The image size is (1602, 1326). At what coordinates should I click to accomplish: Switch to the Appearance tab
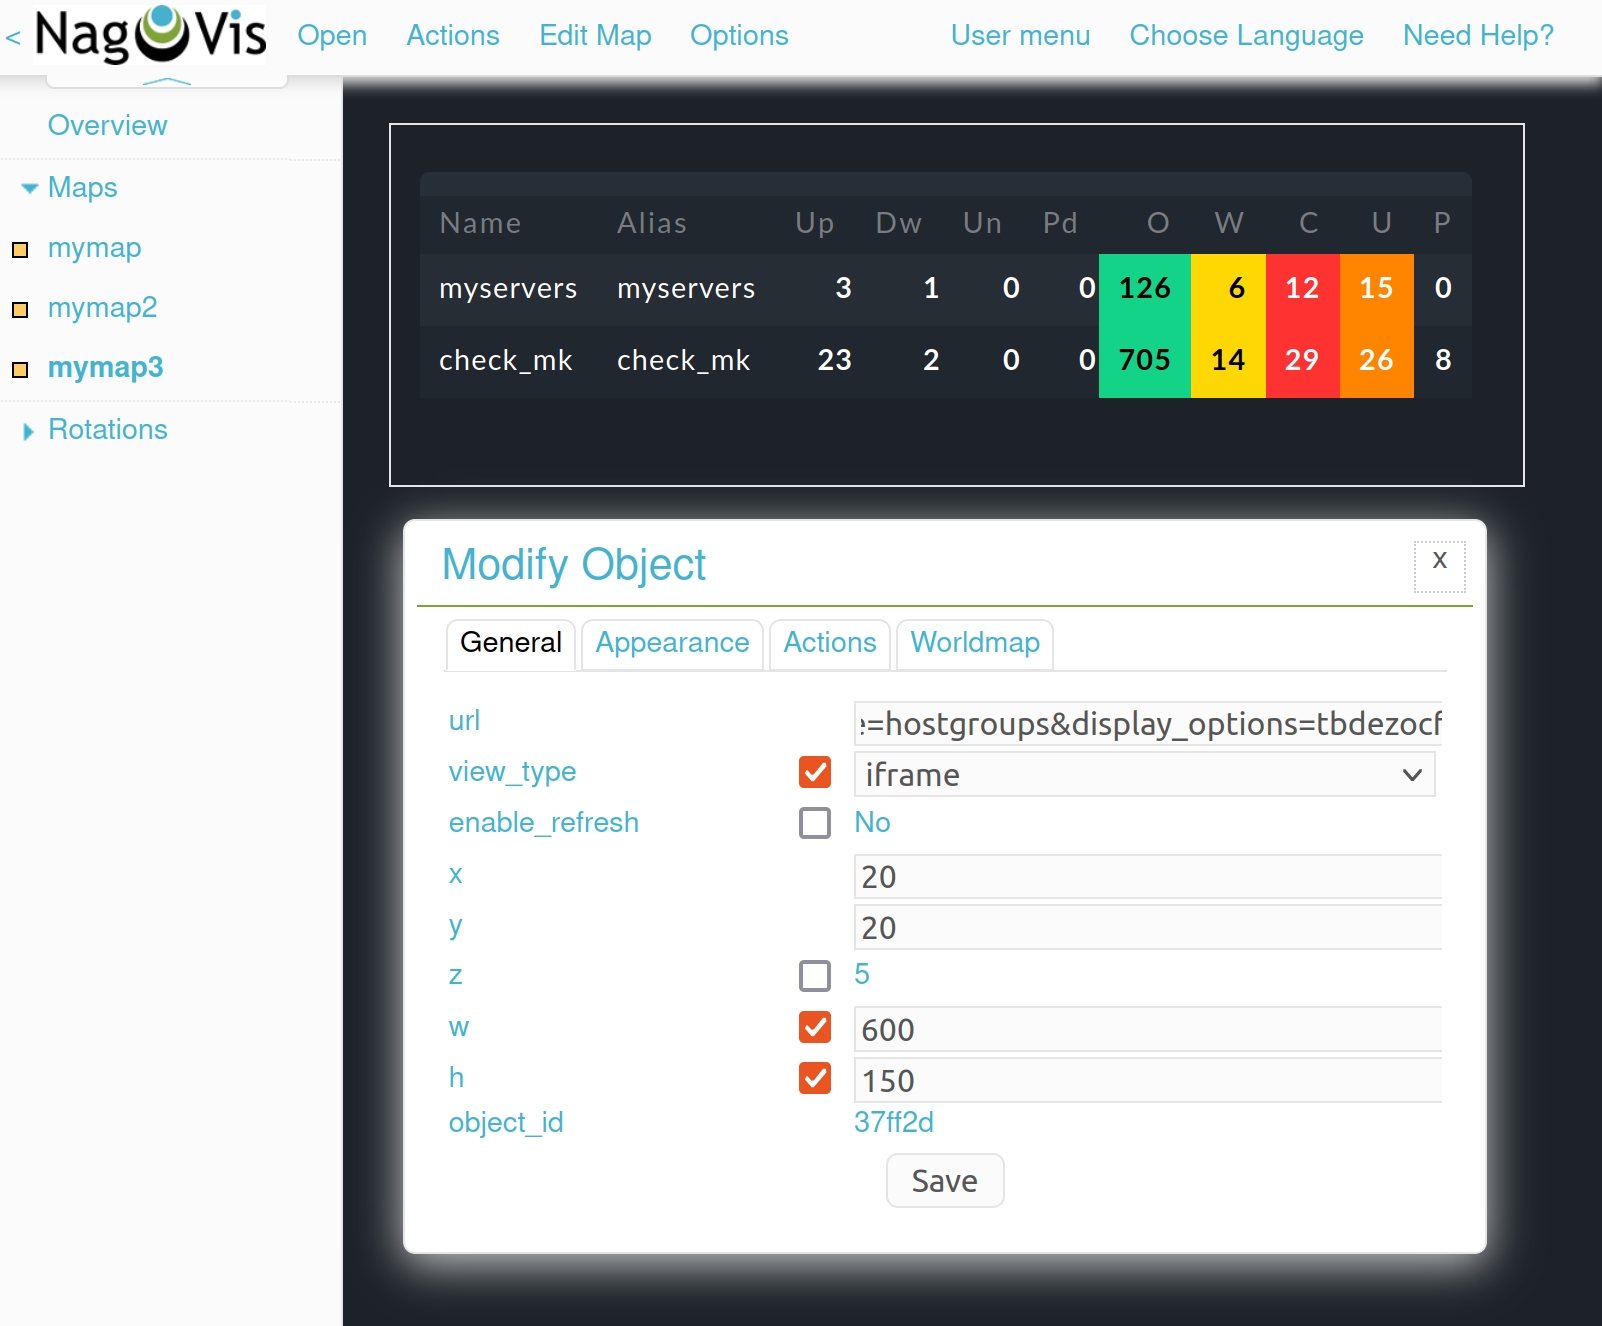(x=672, y=643)
